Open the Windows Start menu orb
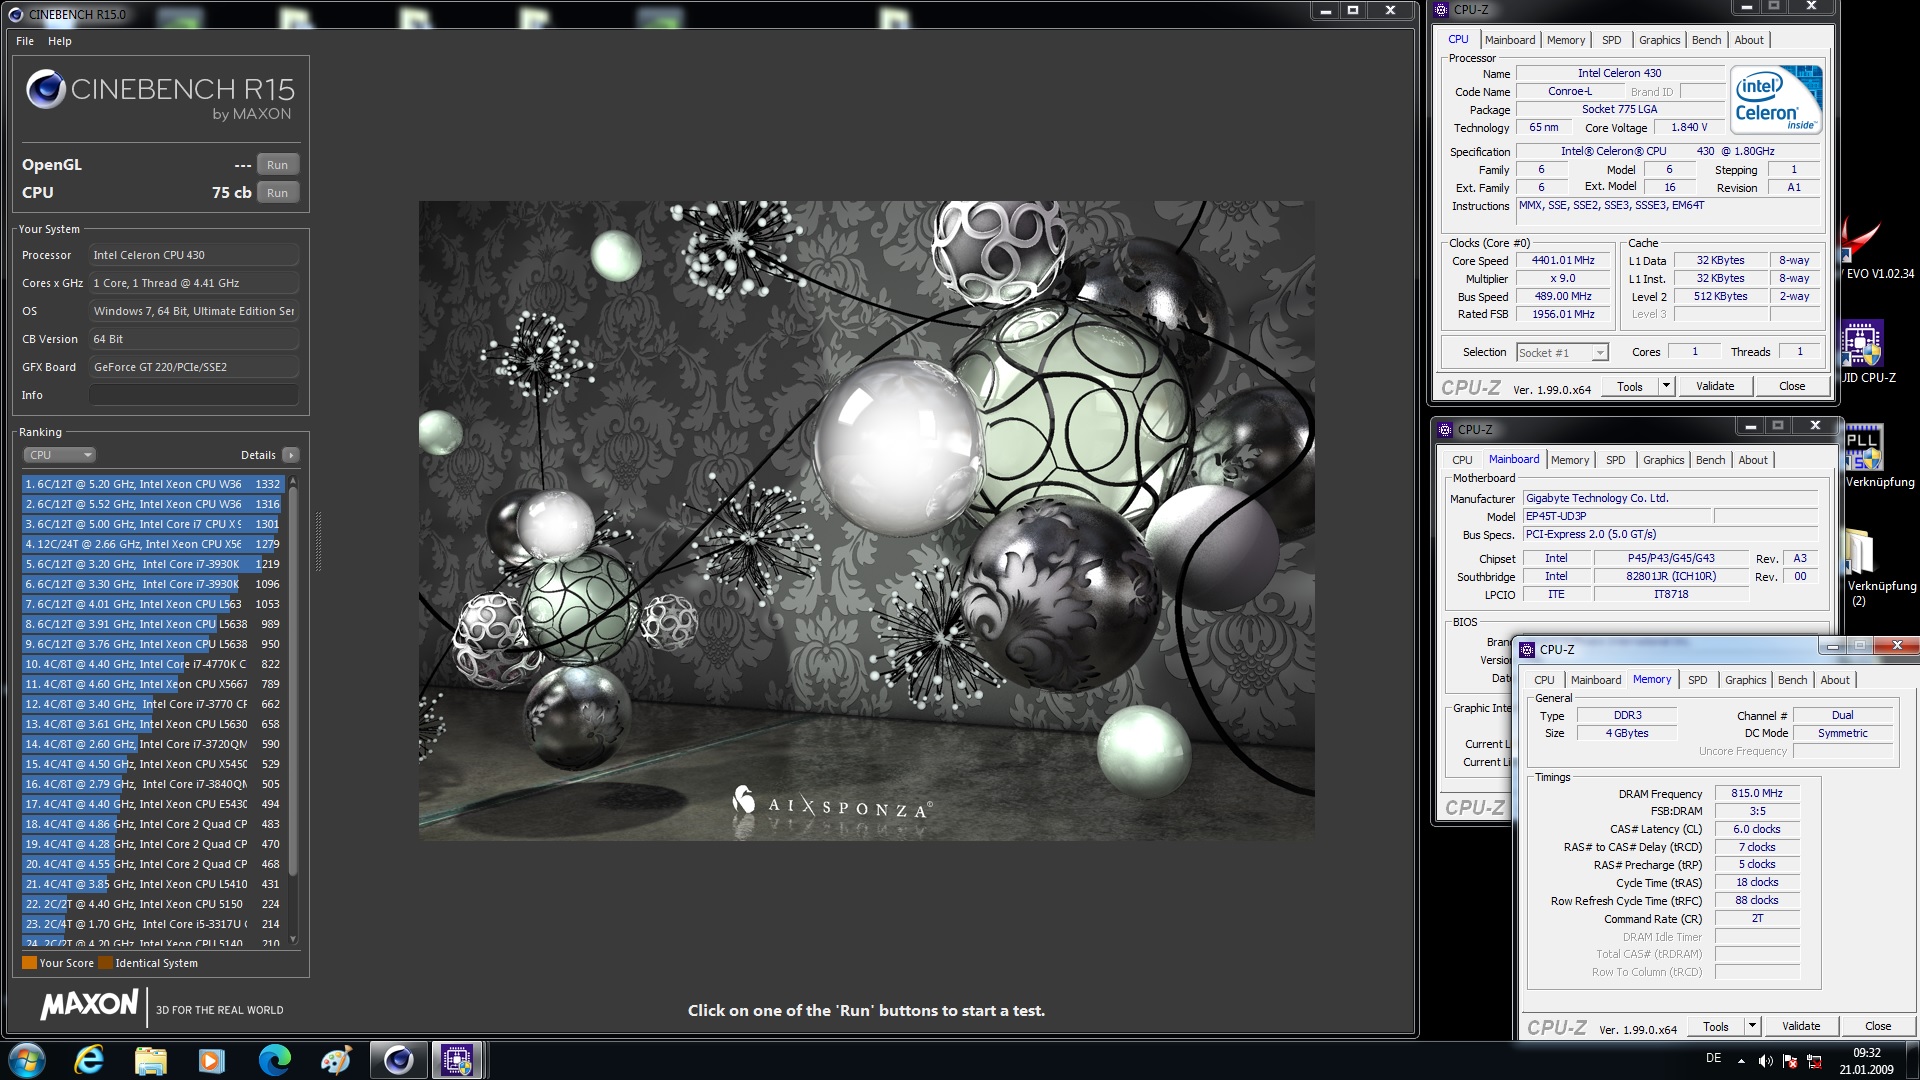 pyautogui.click(x=27, y=1060)
